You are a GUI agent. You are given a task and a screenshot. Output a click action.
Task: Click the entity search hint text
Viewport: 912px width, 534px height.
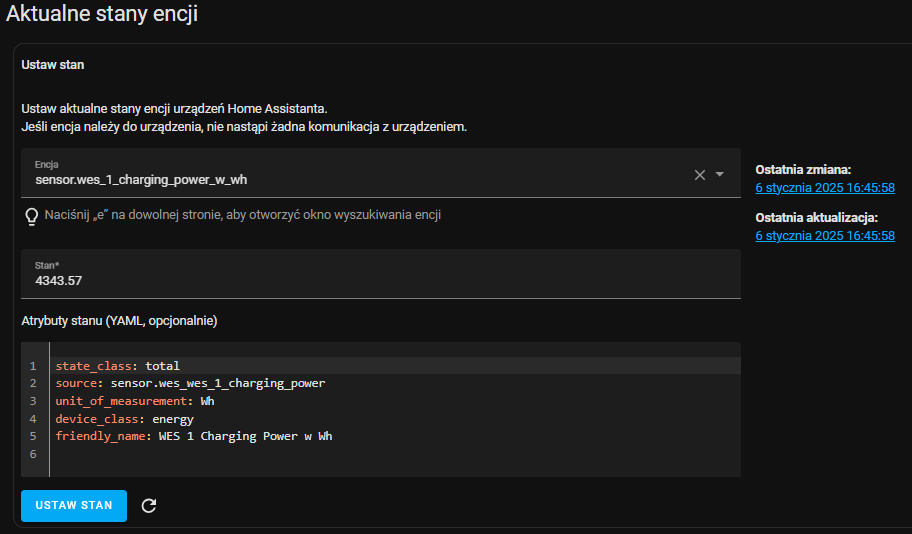pos(243,215)
